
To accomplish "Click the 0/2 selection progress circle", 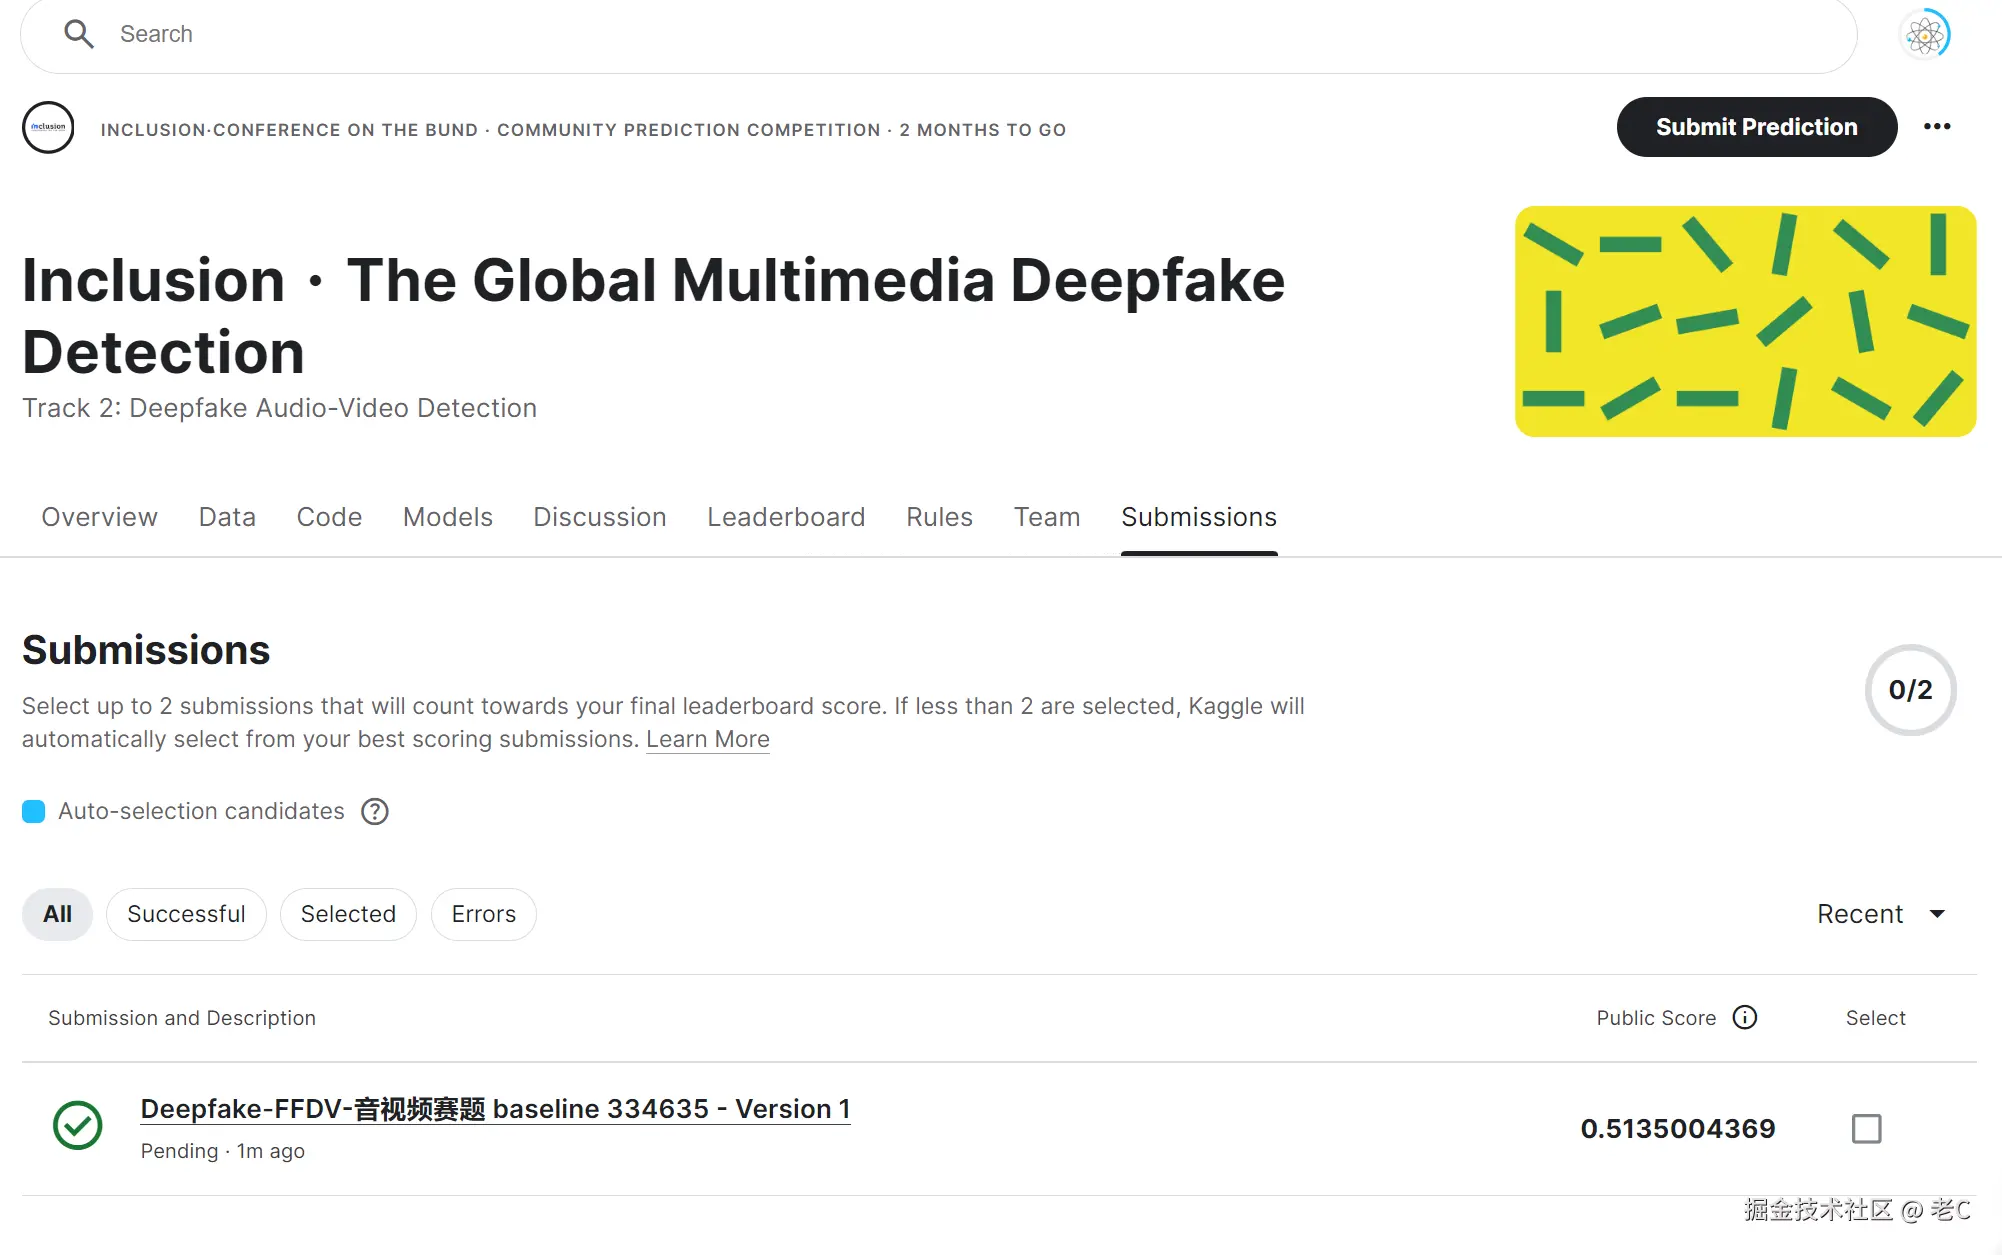I will pyautogui.click(x=1910, y=690).
